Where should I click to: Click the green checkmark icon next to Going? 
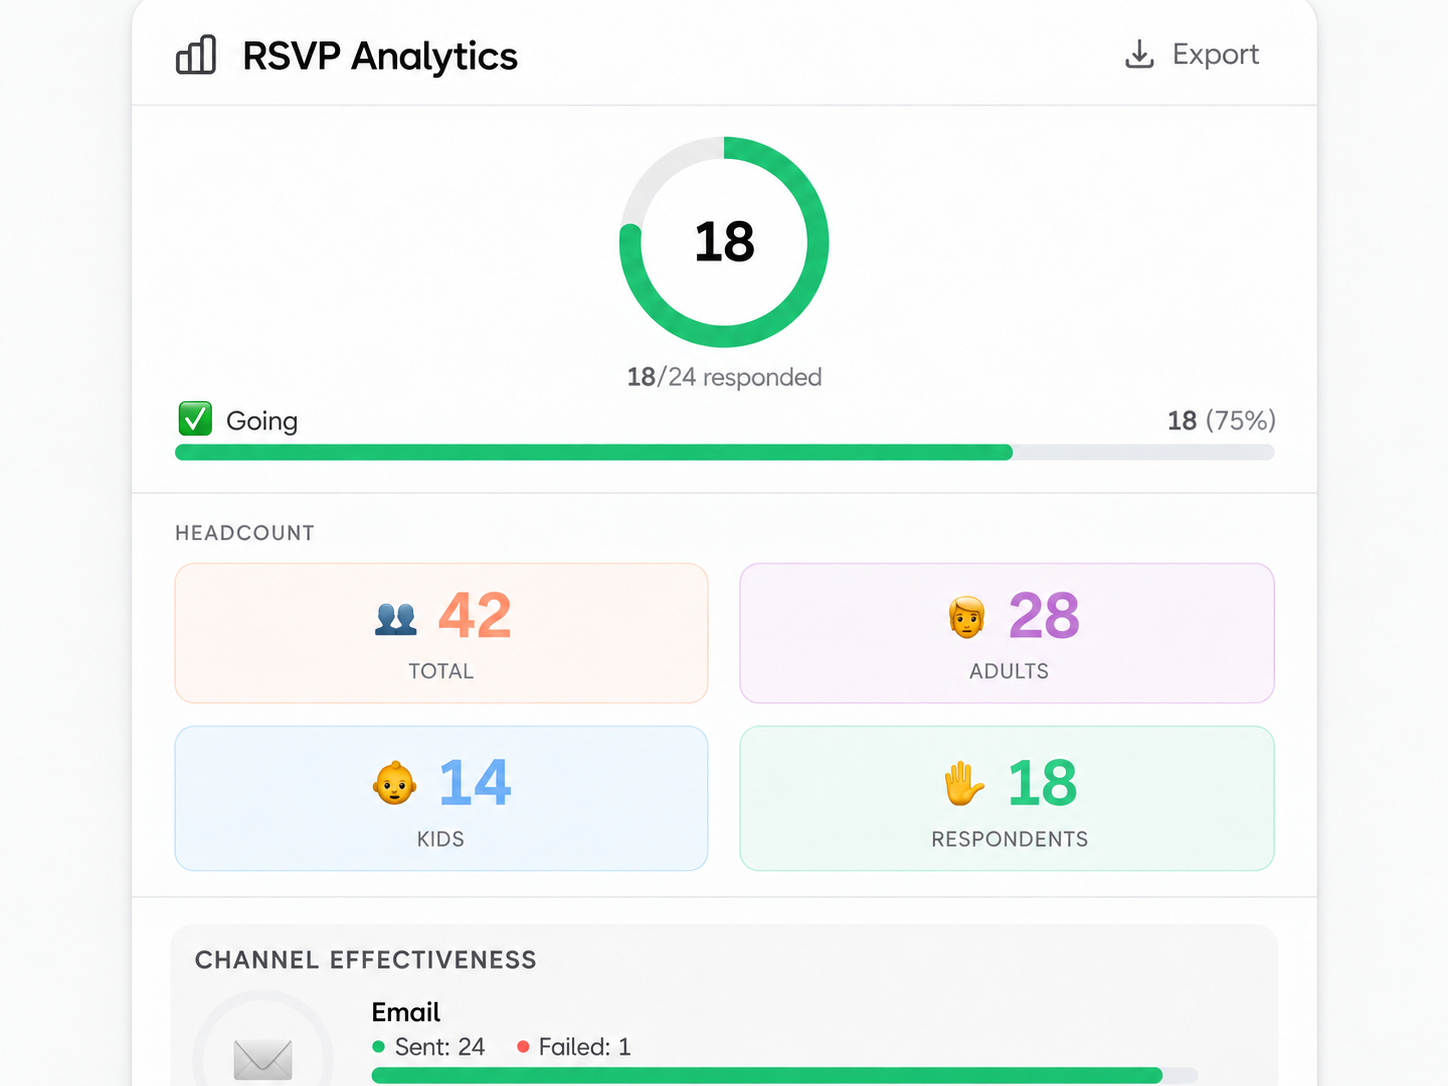195,419
